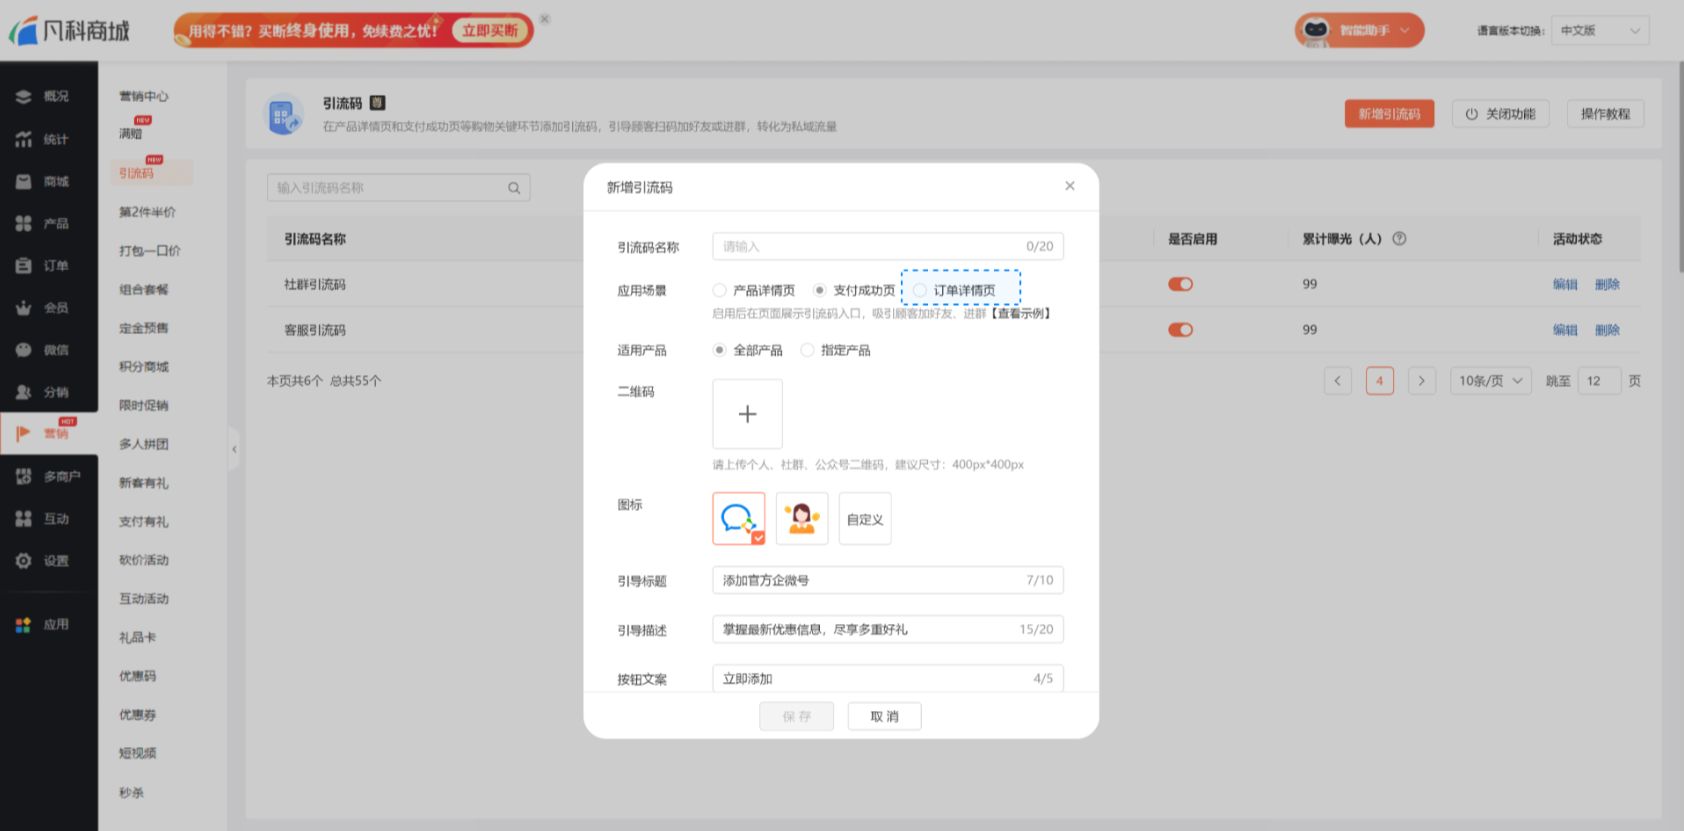The height and width of the screenshot is (831, 1684).
Task: Open the 设置 settings gear icon
Action: coord(23,561)
